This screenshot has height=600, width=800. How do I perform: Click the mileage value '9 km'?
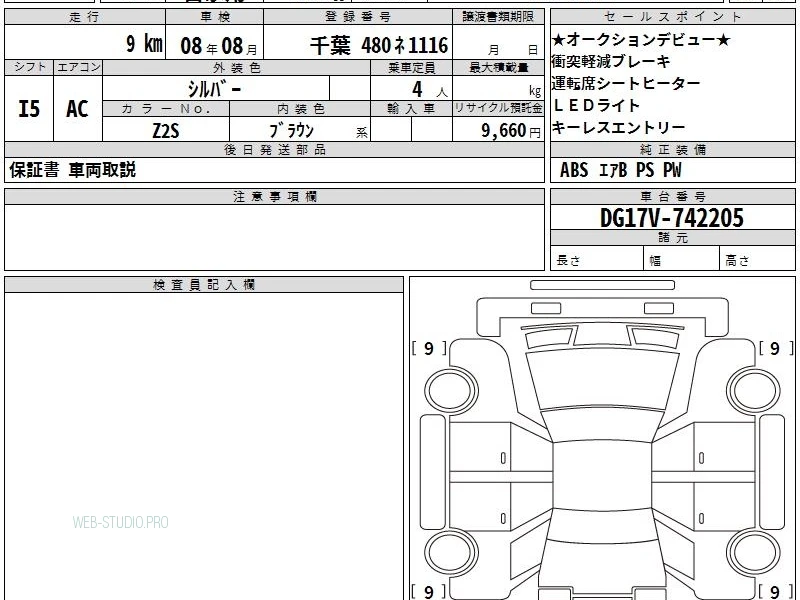[x=144, y=43]
